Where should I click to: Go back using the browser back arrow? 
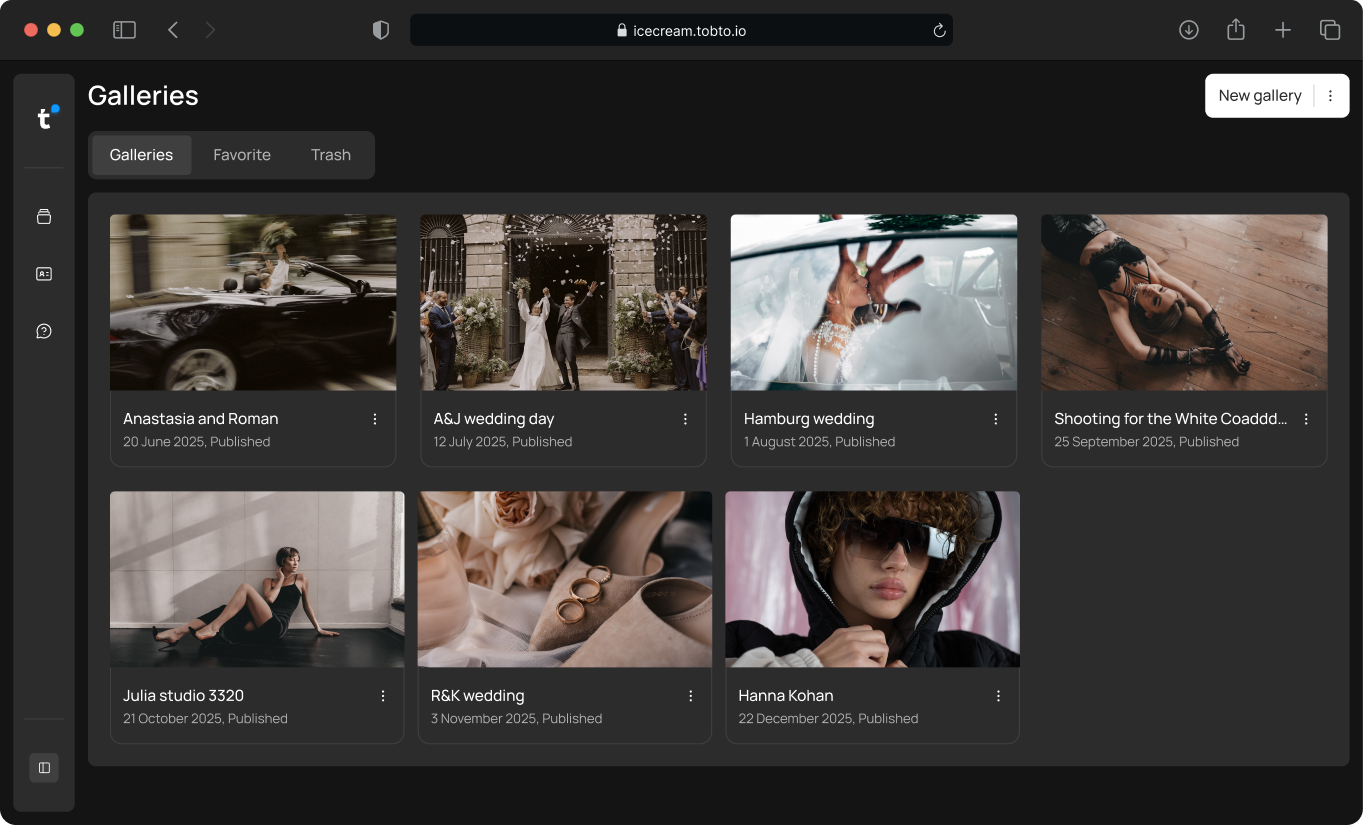coord(172,29)
